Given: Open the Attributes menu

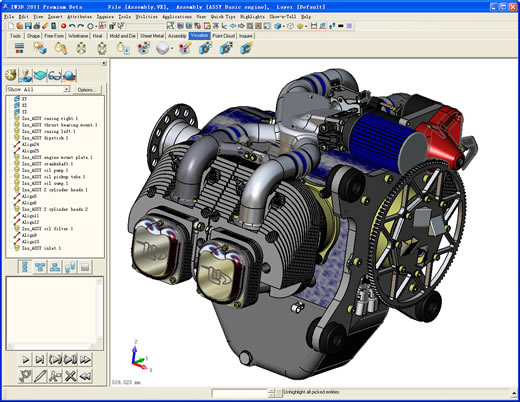Looking at the screenshot, I should click(79, 16).
